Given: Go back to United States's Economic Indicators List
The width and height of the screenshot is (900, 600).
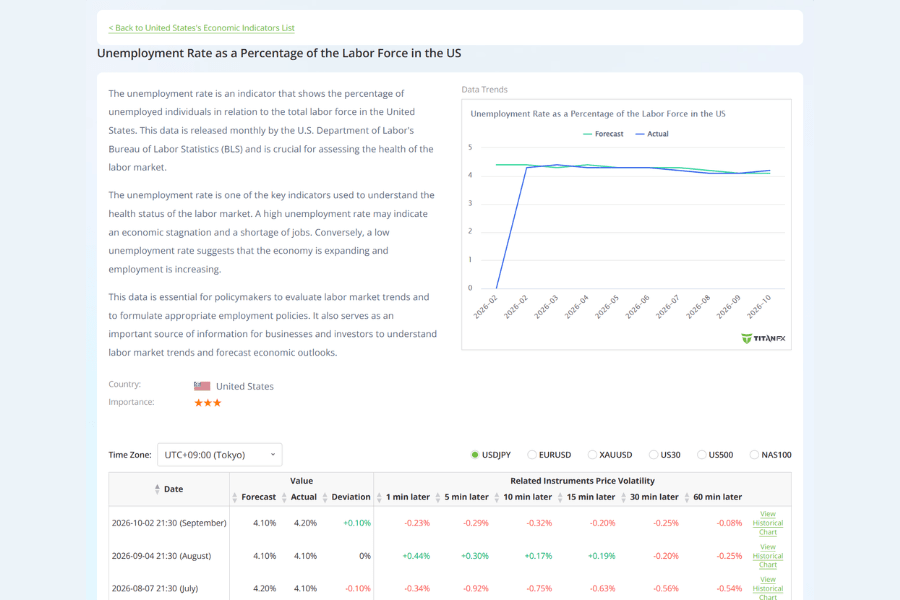Looking at the screenshot, I should click(201, 28).
